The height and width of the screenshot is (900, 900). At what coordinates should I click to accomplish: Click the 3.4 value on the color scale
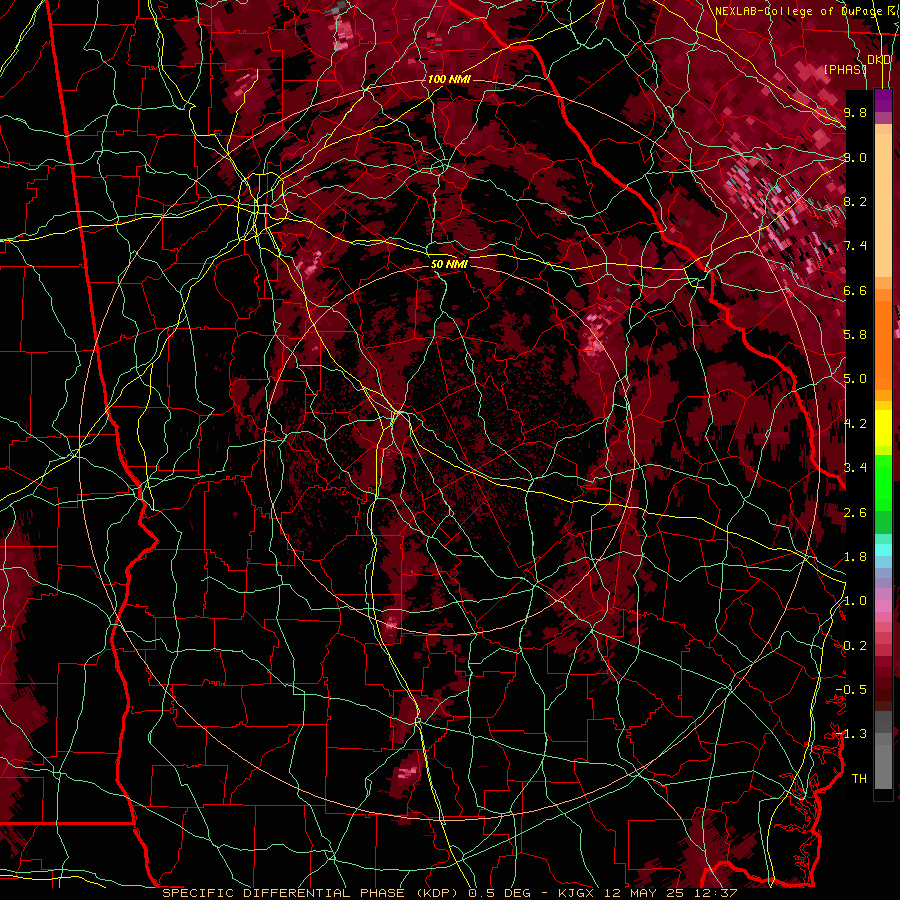[x=855, y=468]
